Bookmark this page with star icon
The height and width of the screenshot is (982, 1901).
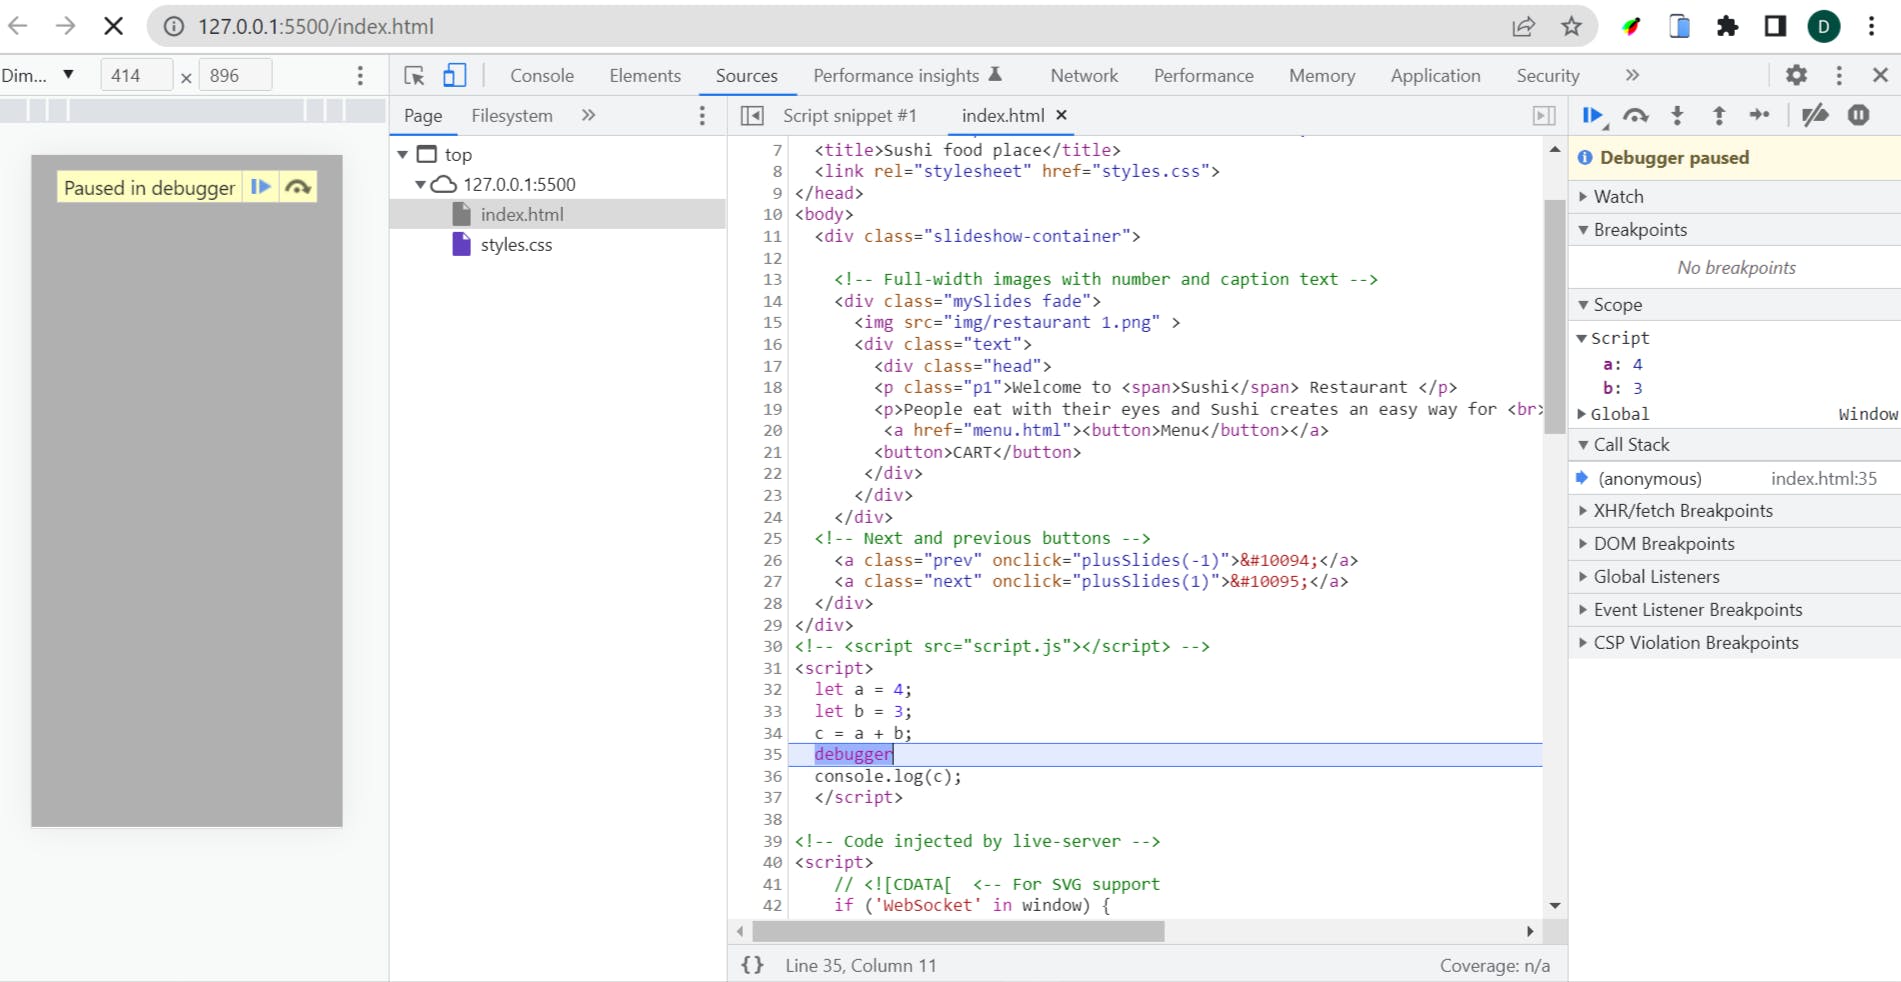(x=1571, y=26)
